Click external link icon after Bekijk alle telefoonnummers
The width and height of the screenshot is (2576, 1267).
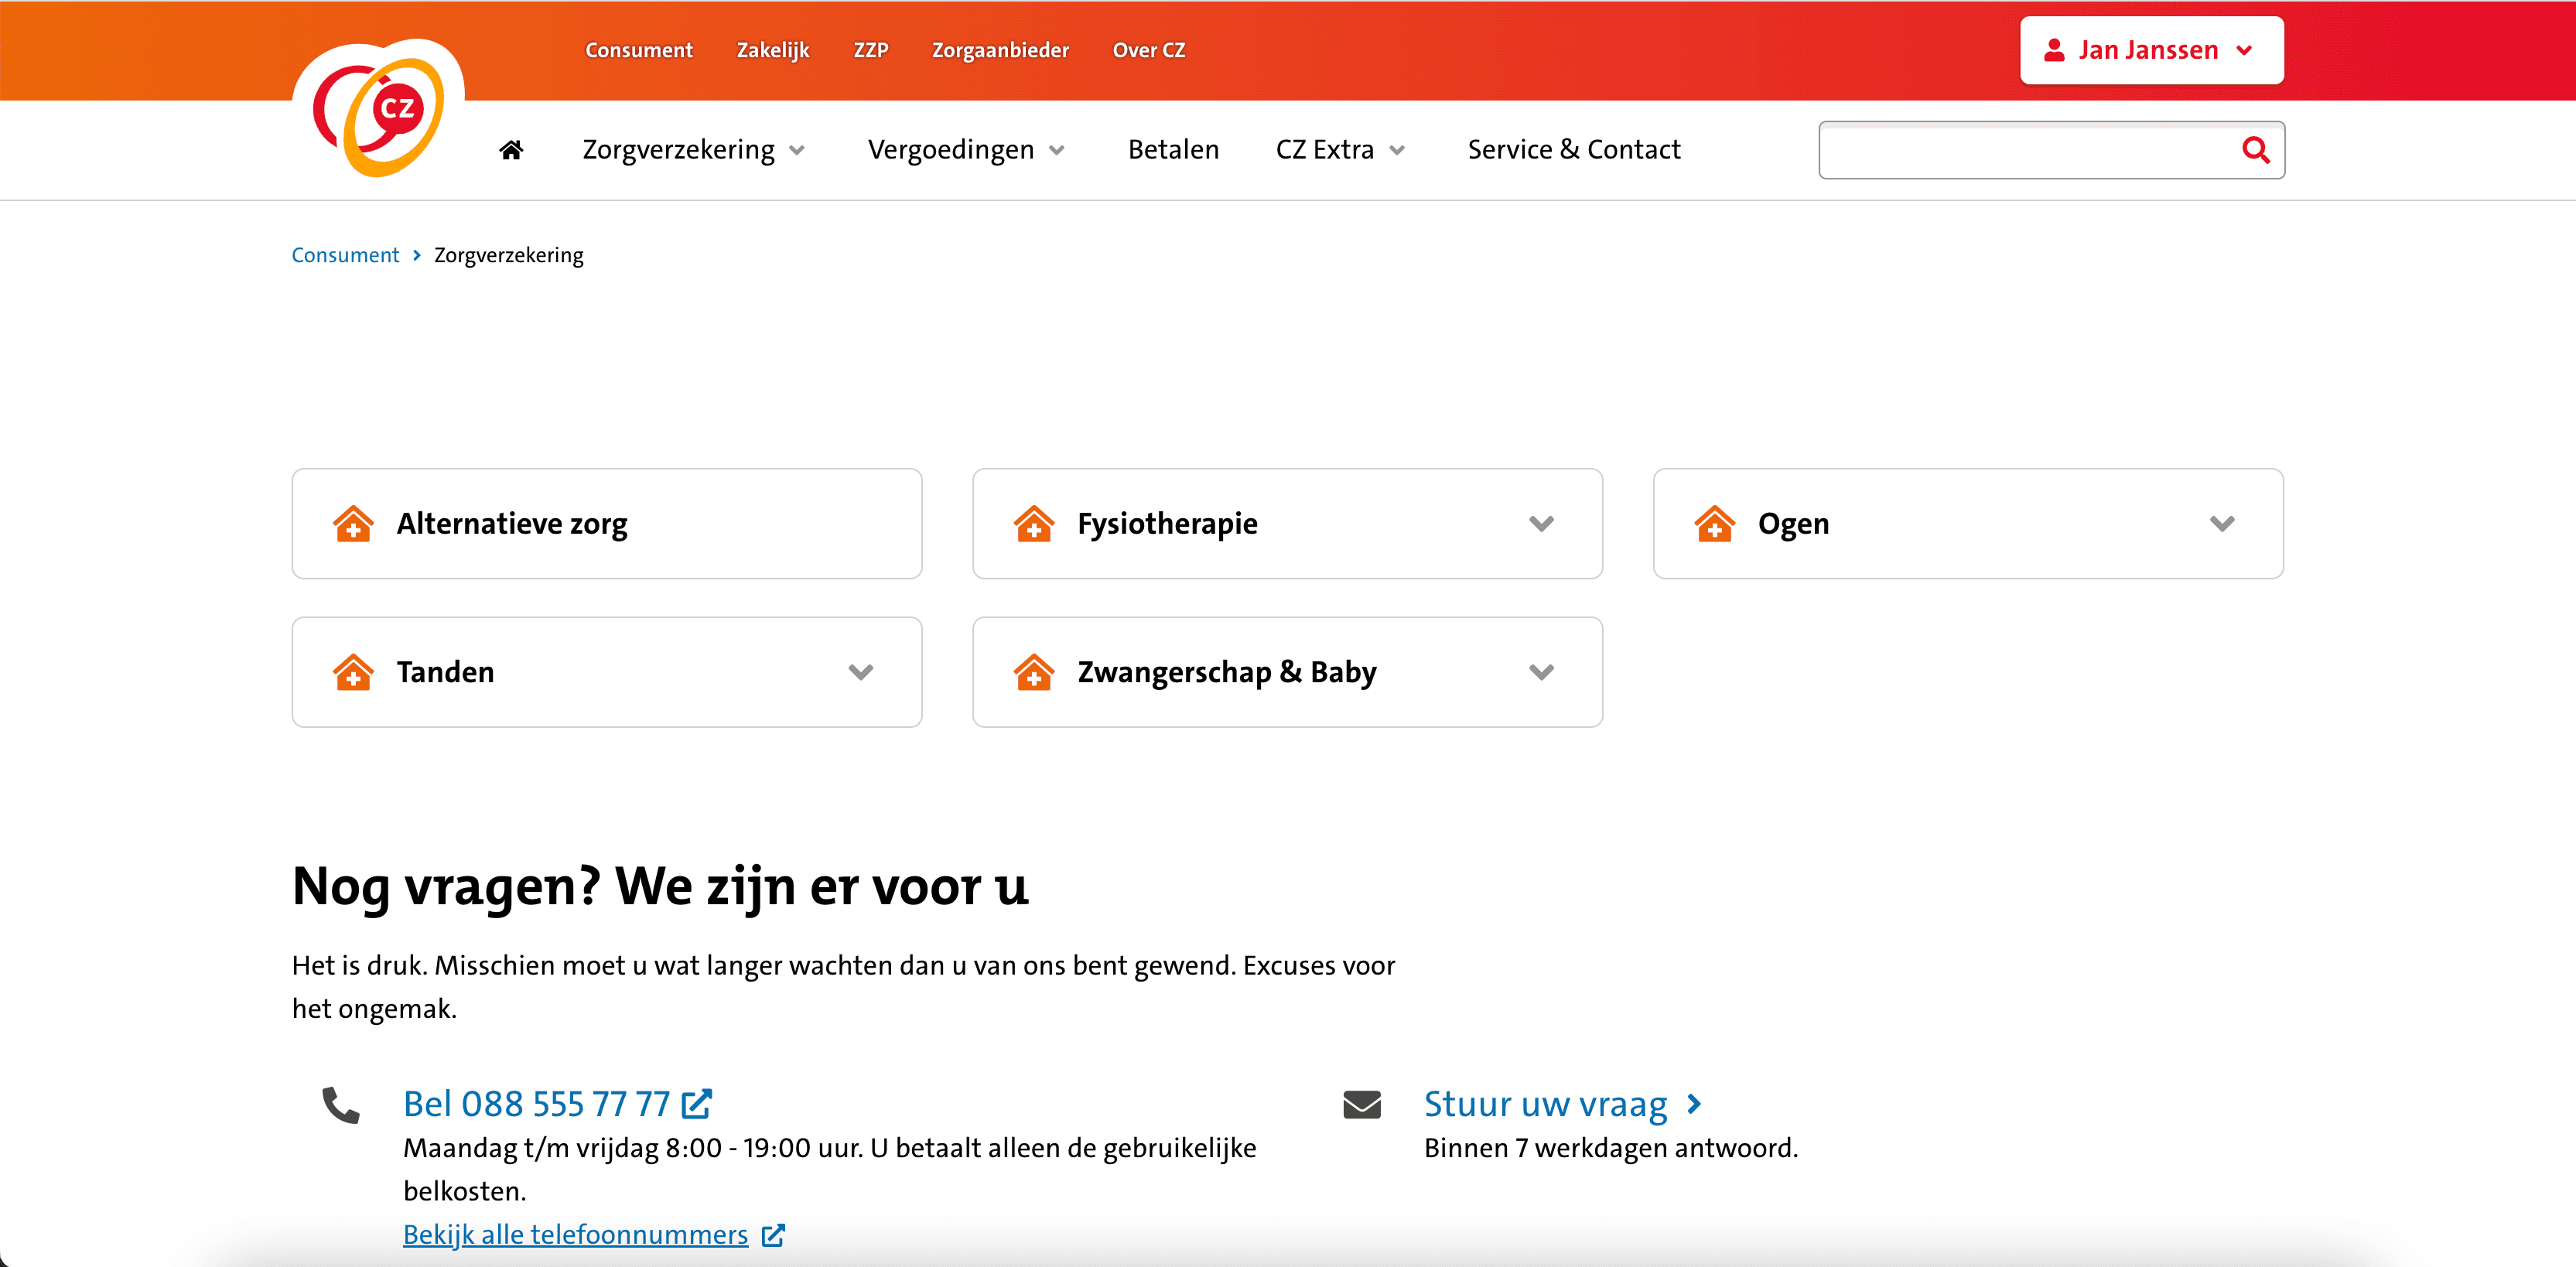pos(773,1235)
